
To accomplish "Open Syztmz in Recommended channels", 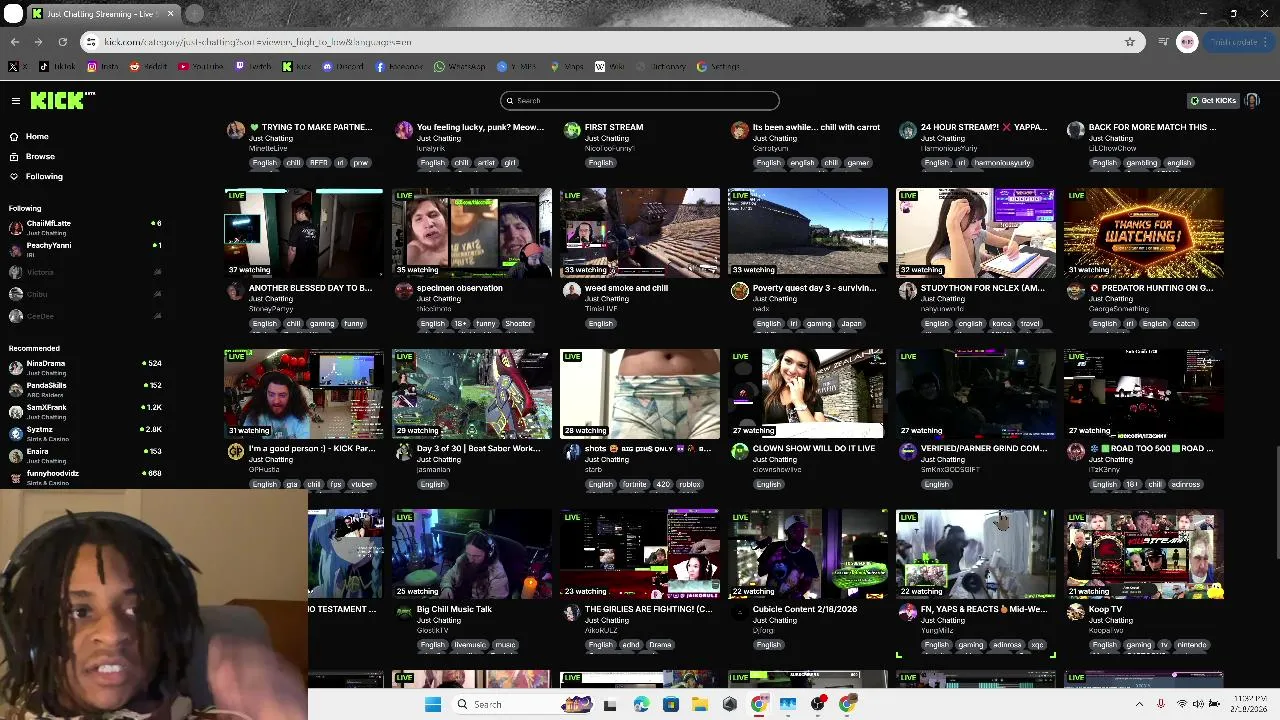I will tap(85, 433).
